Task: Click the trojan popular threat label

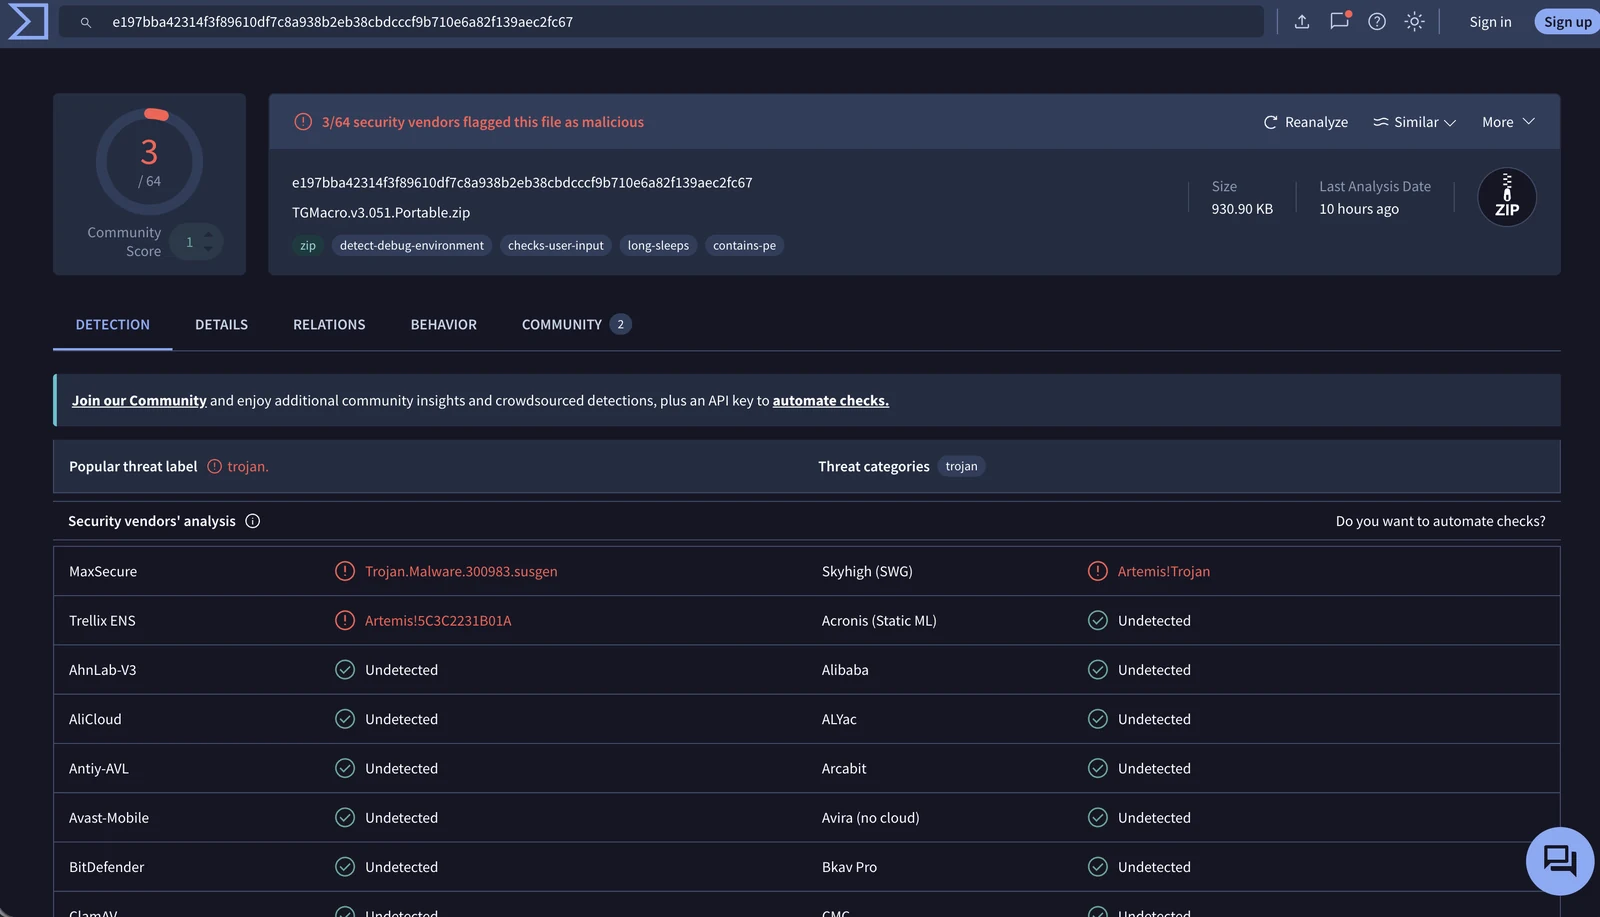Action: coord(248,467)
